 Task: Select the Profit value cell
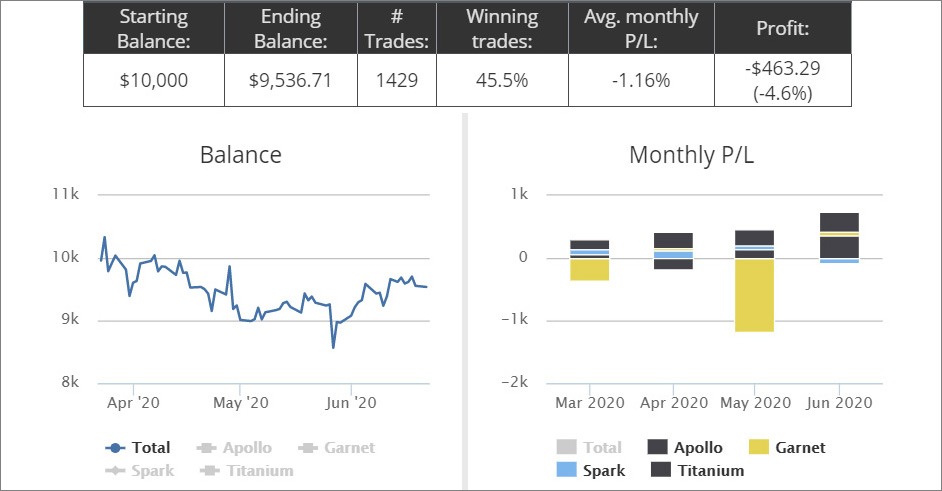coord(783,81)
